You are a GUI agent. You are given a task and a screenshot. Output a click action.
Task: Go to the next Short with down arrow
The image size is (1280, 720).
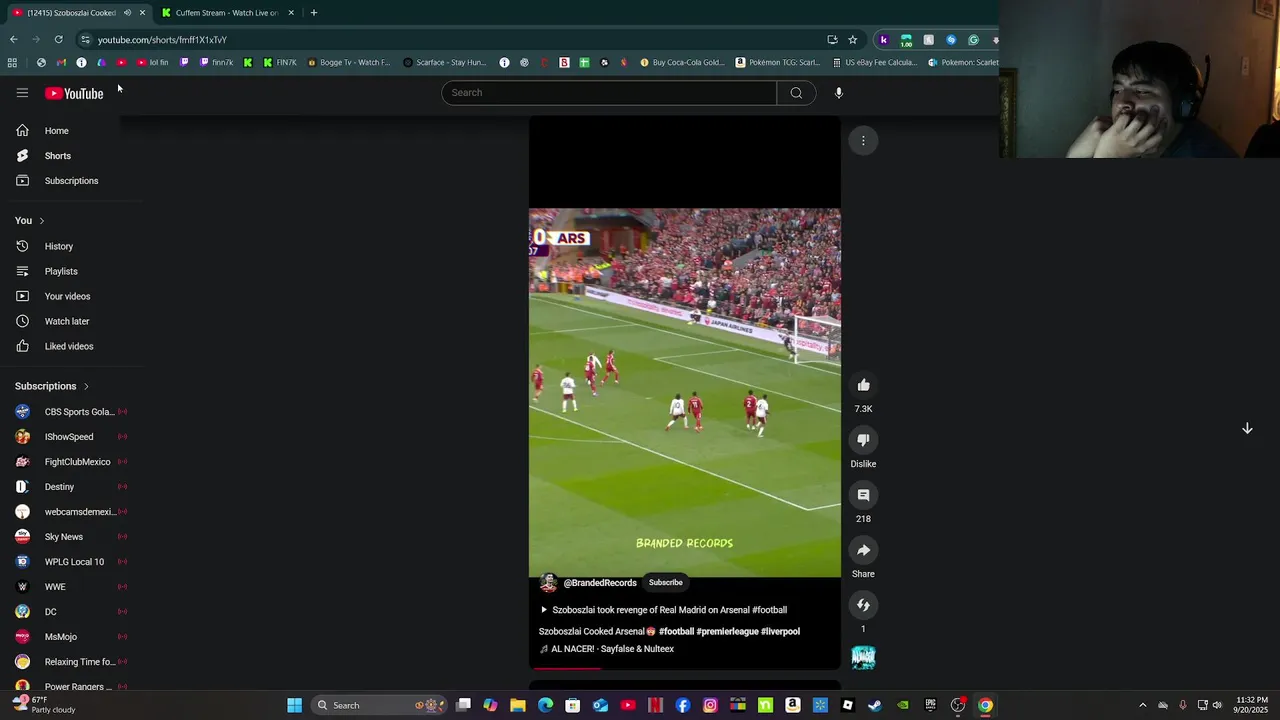[x=1247, y=428]
